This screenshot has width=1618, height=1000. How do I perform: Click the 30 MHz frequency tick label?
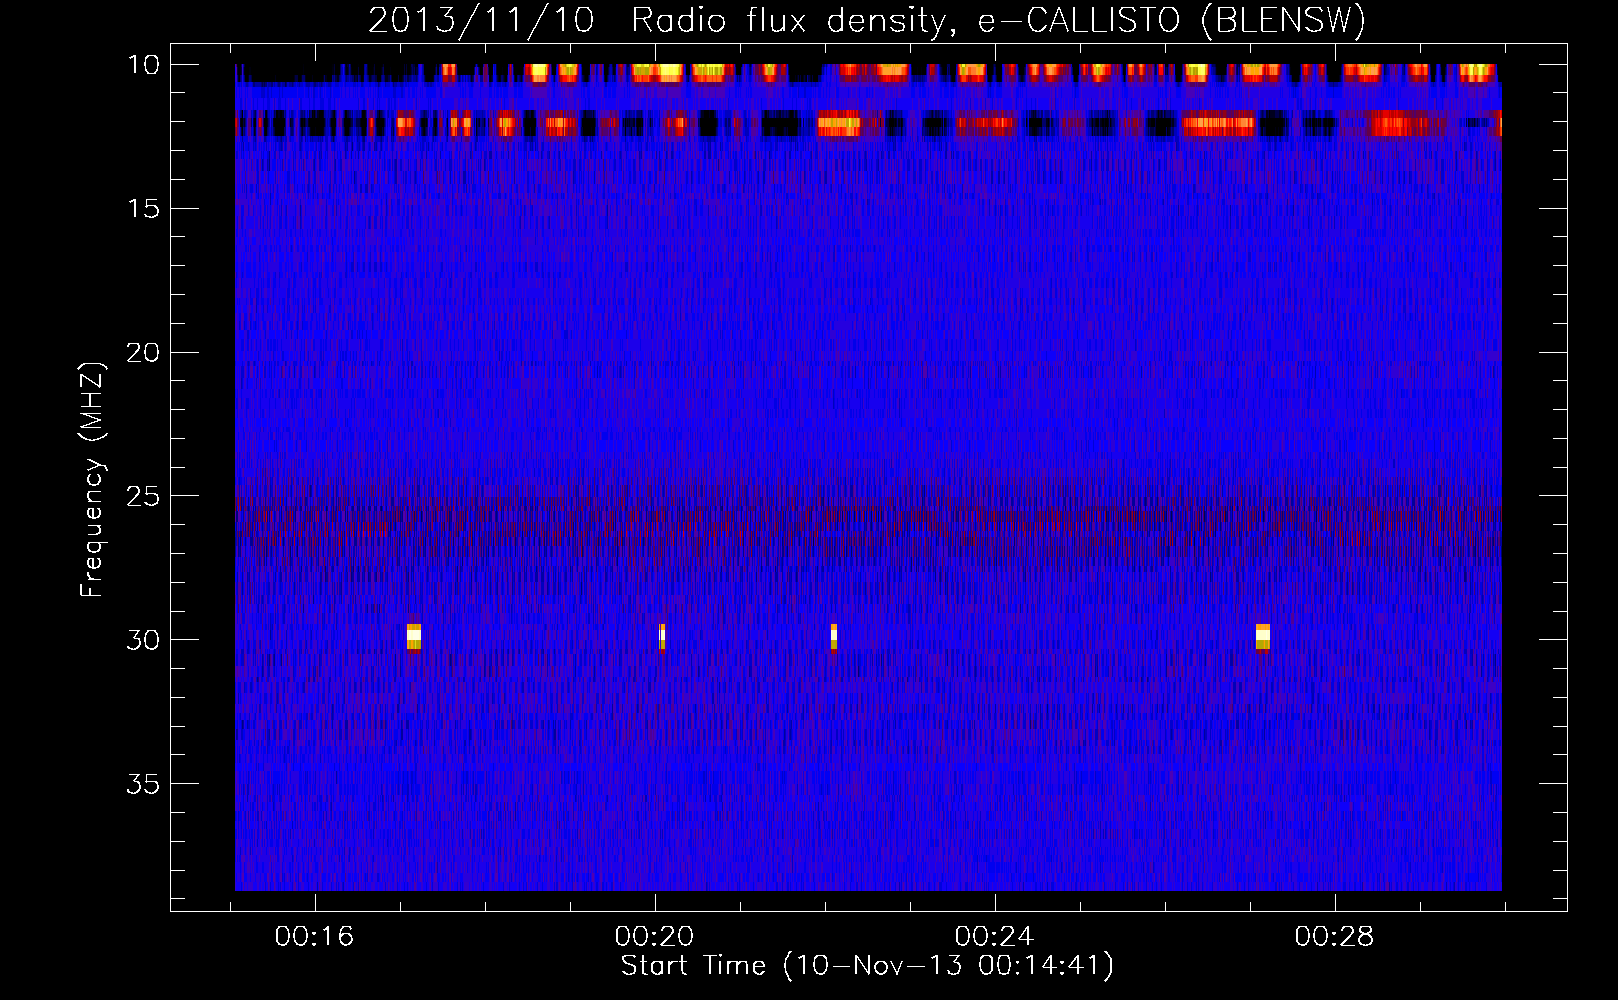[x=143, y=640]
